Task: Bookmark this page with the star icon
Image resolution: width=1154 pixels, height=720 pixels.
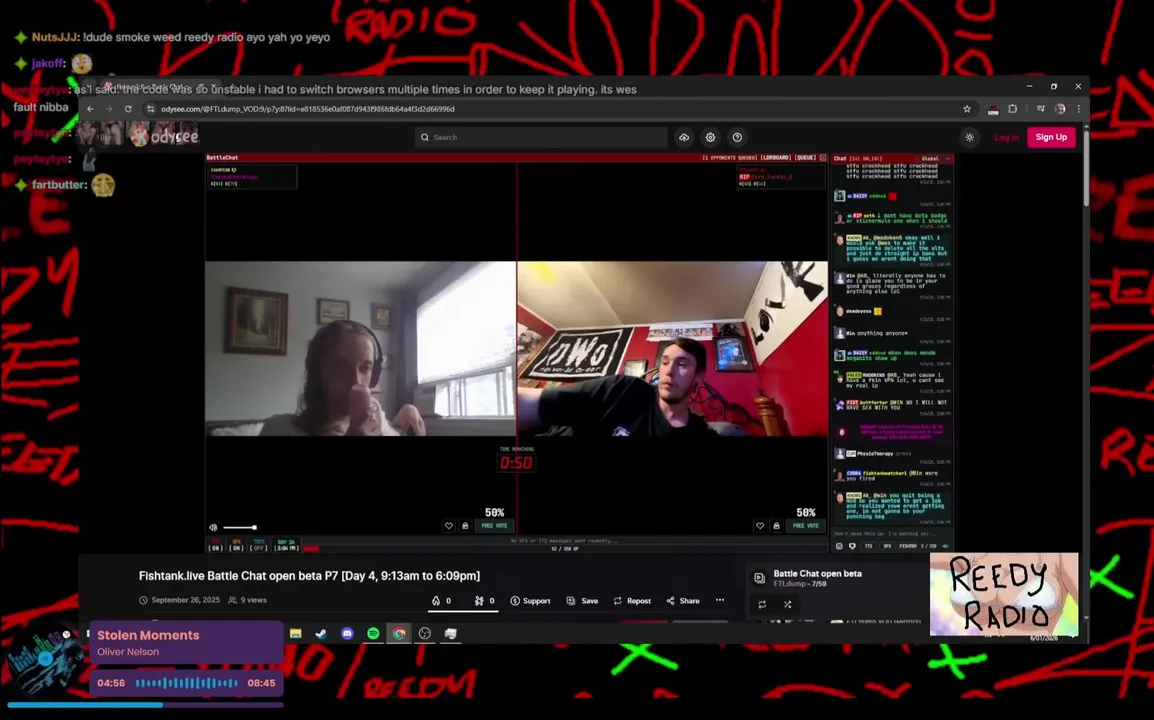Action: click(x=967, y=109)
